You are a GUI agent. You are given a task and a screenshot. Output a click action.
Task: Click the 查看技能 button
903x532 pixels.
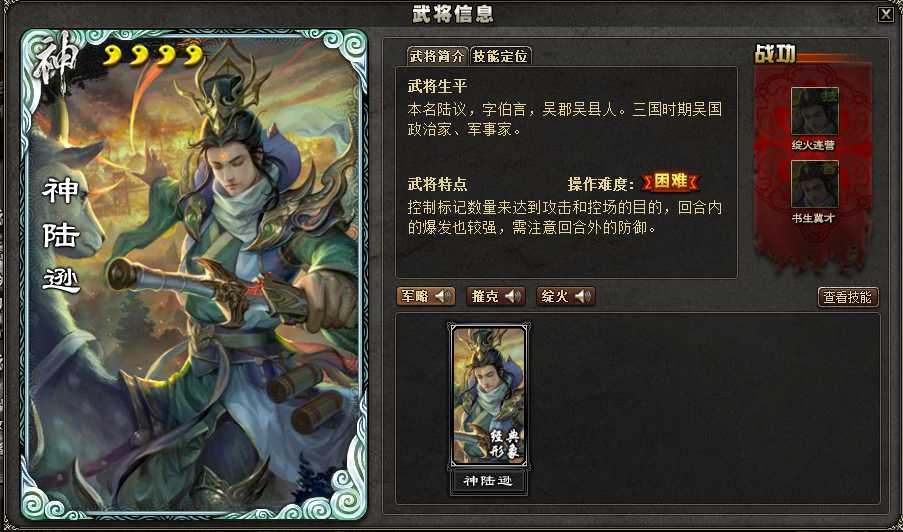pos(848,297)
